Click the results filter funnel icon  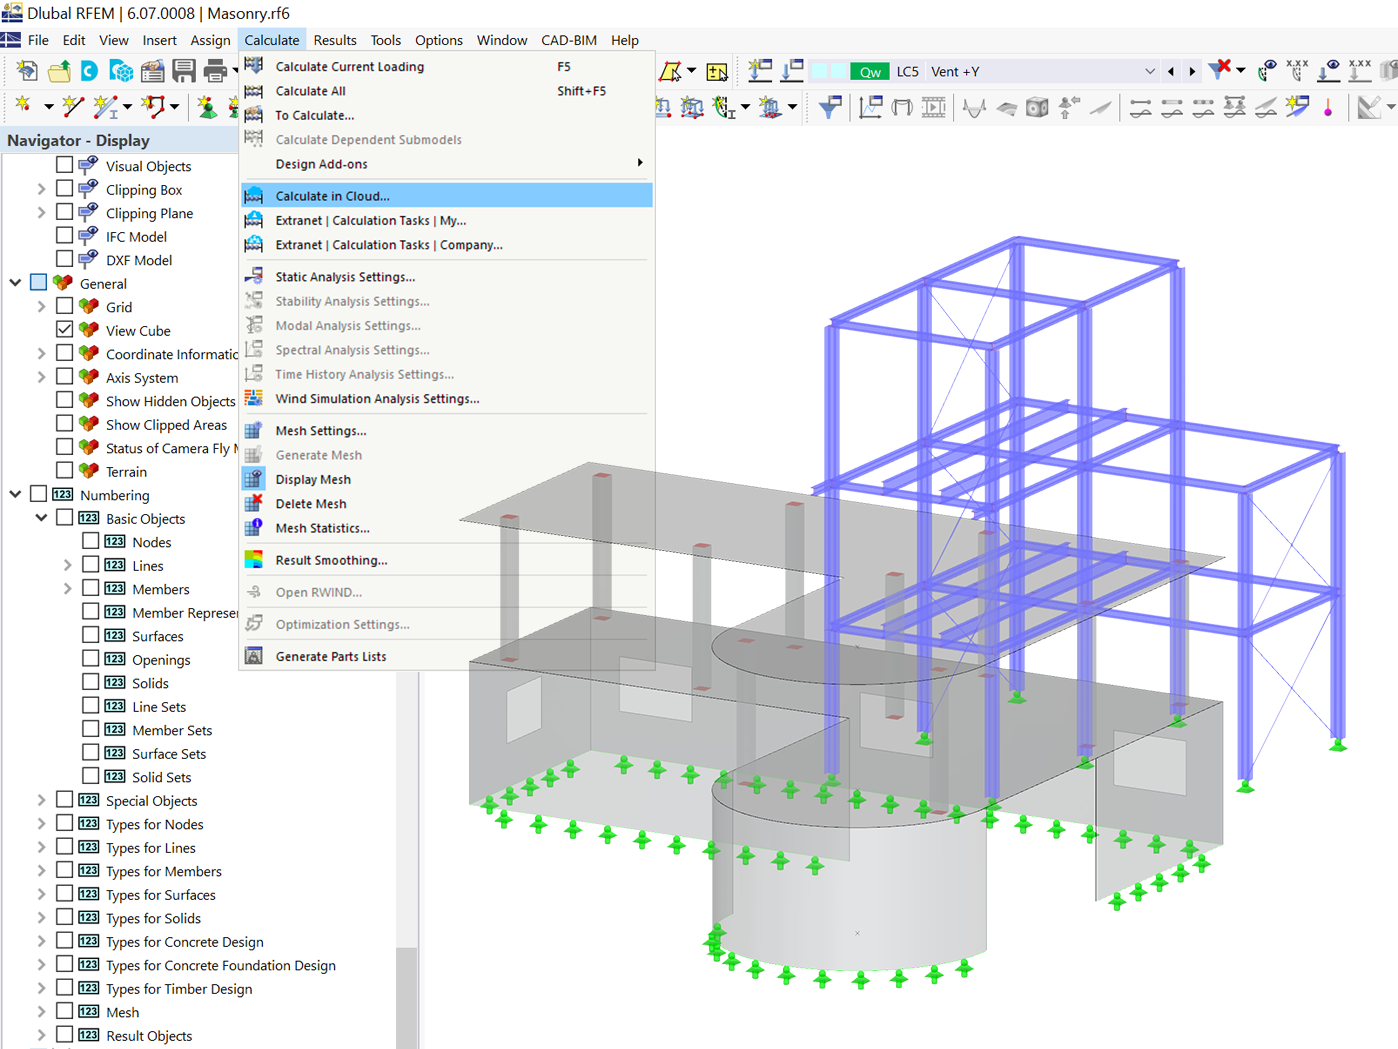tap(830, 106)
